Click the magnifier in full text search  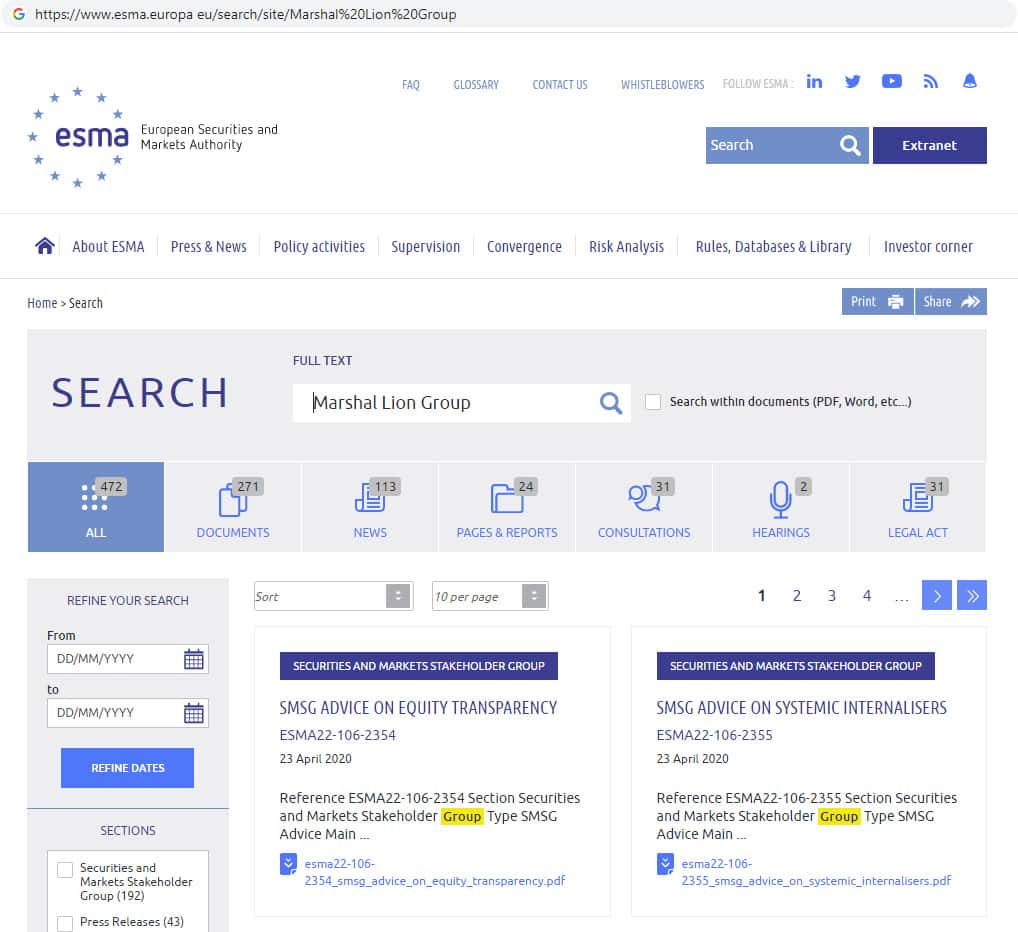coord(610,403)
